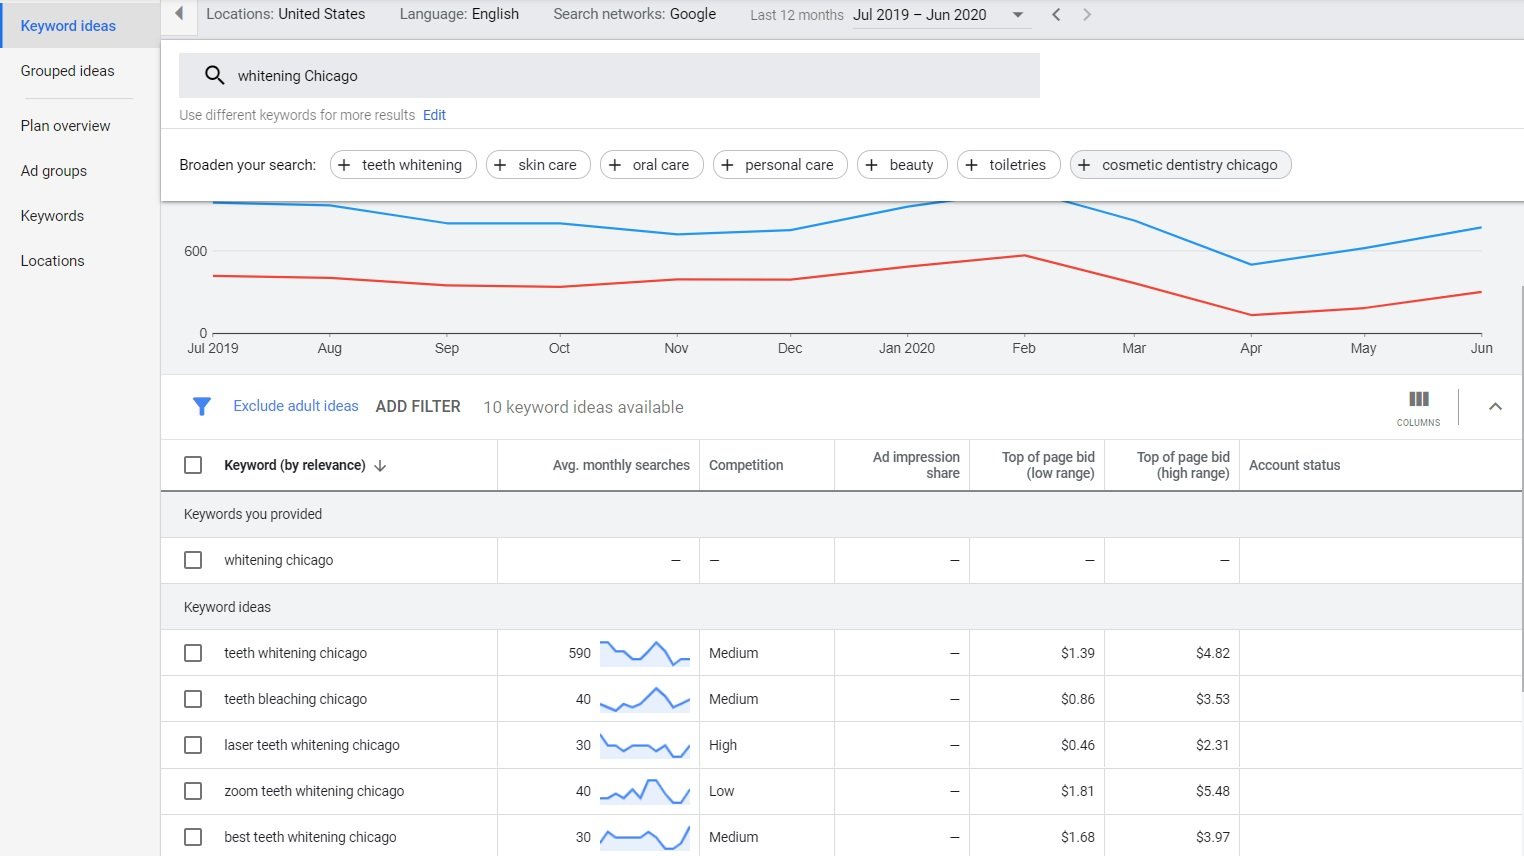
Task: Switch to Plan overview in sidebar
Action: point(65,126)
